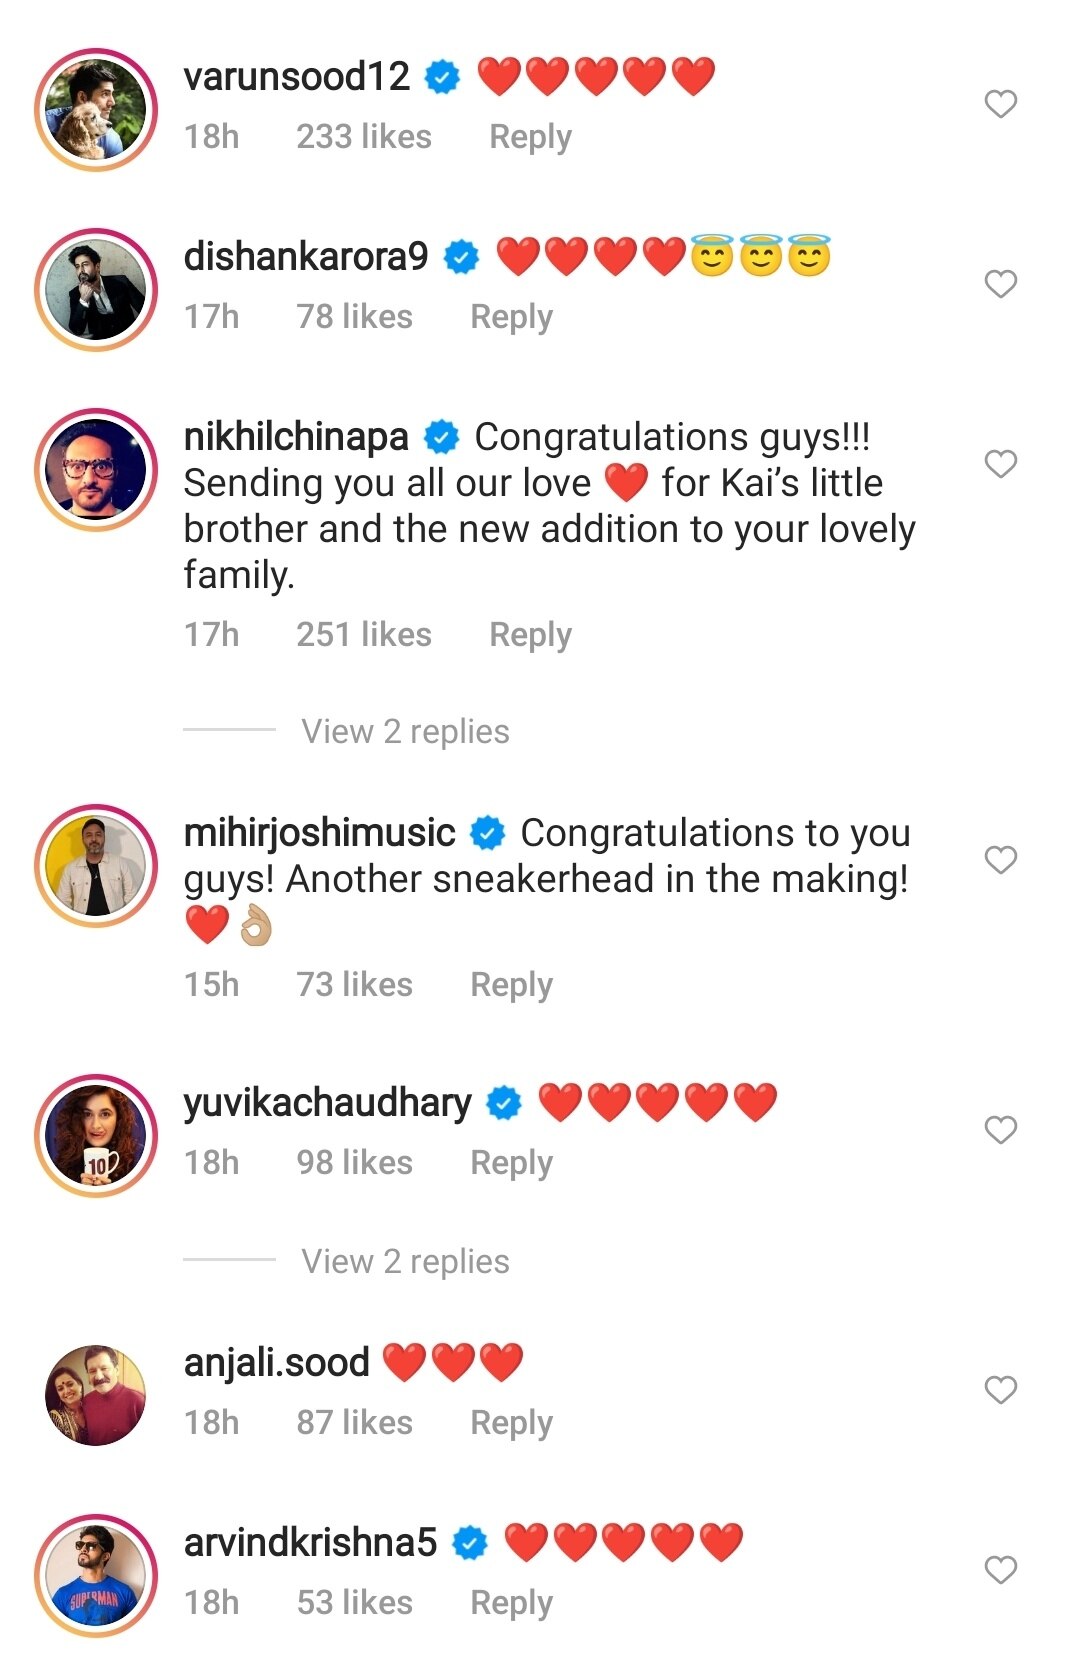Visit mihirjoshimusic's profile via username
This screenshot has height=1663, width=1080.
pyautogui.click(x=319, y=833)
